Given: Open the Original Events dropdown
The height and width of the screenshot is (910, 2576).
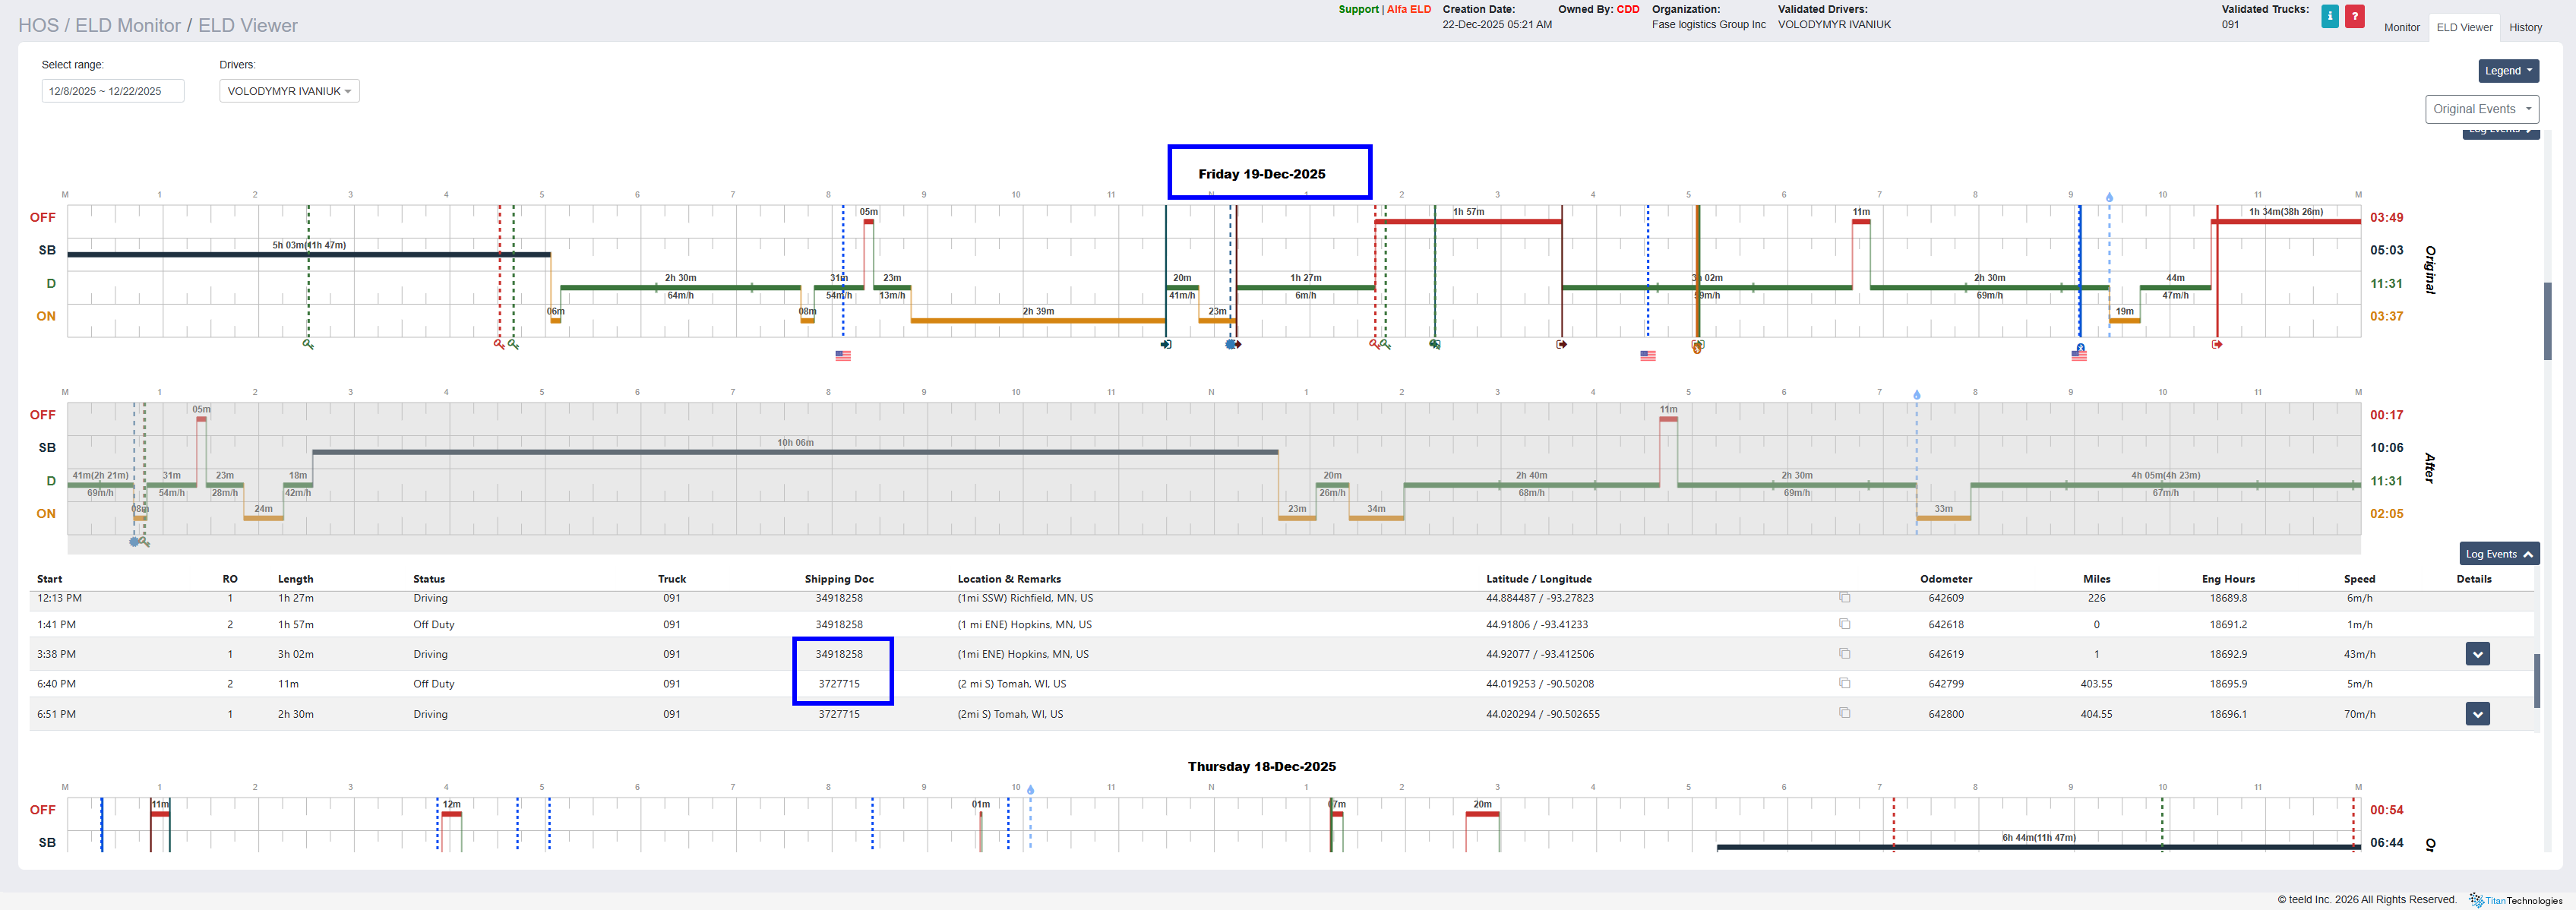Looking at the screenshot, I should [2481, 109].
